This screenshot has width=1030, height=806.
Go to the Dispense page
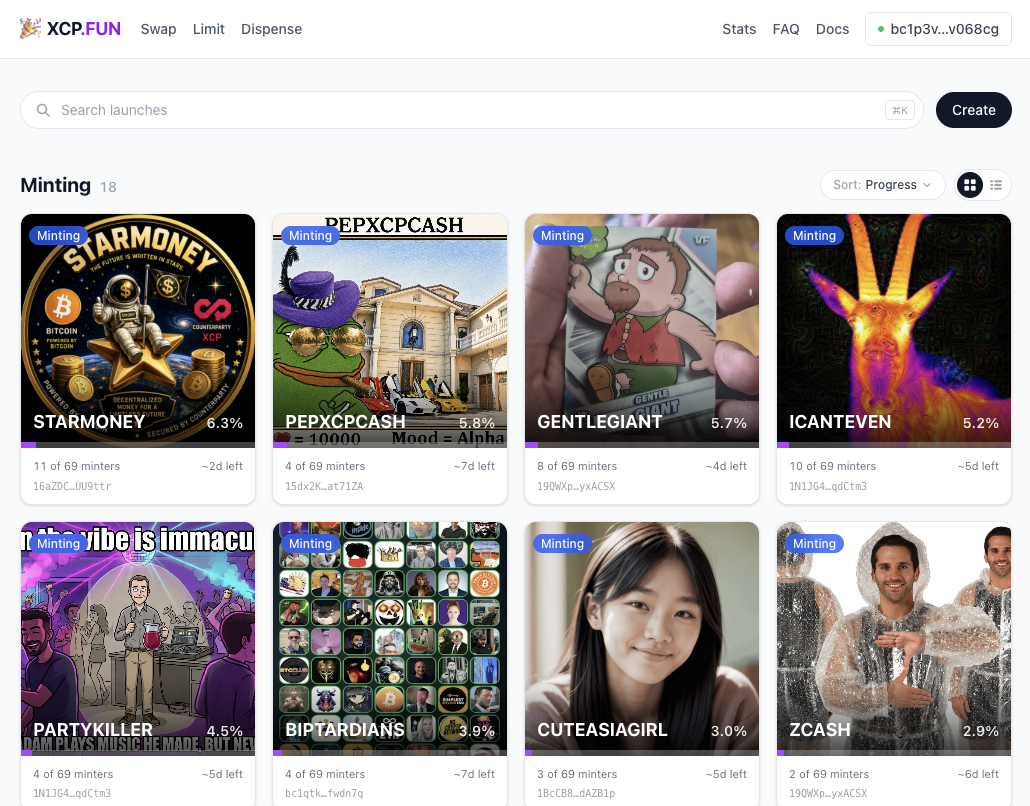click(271, 29)
